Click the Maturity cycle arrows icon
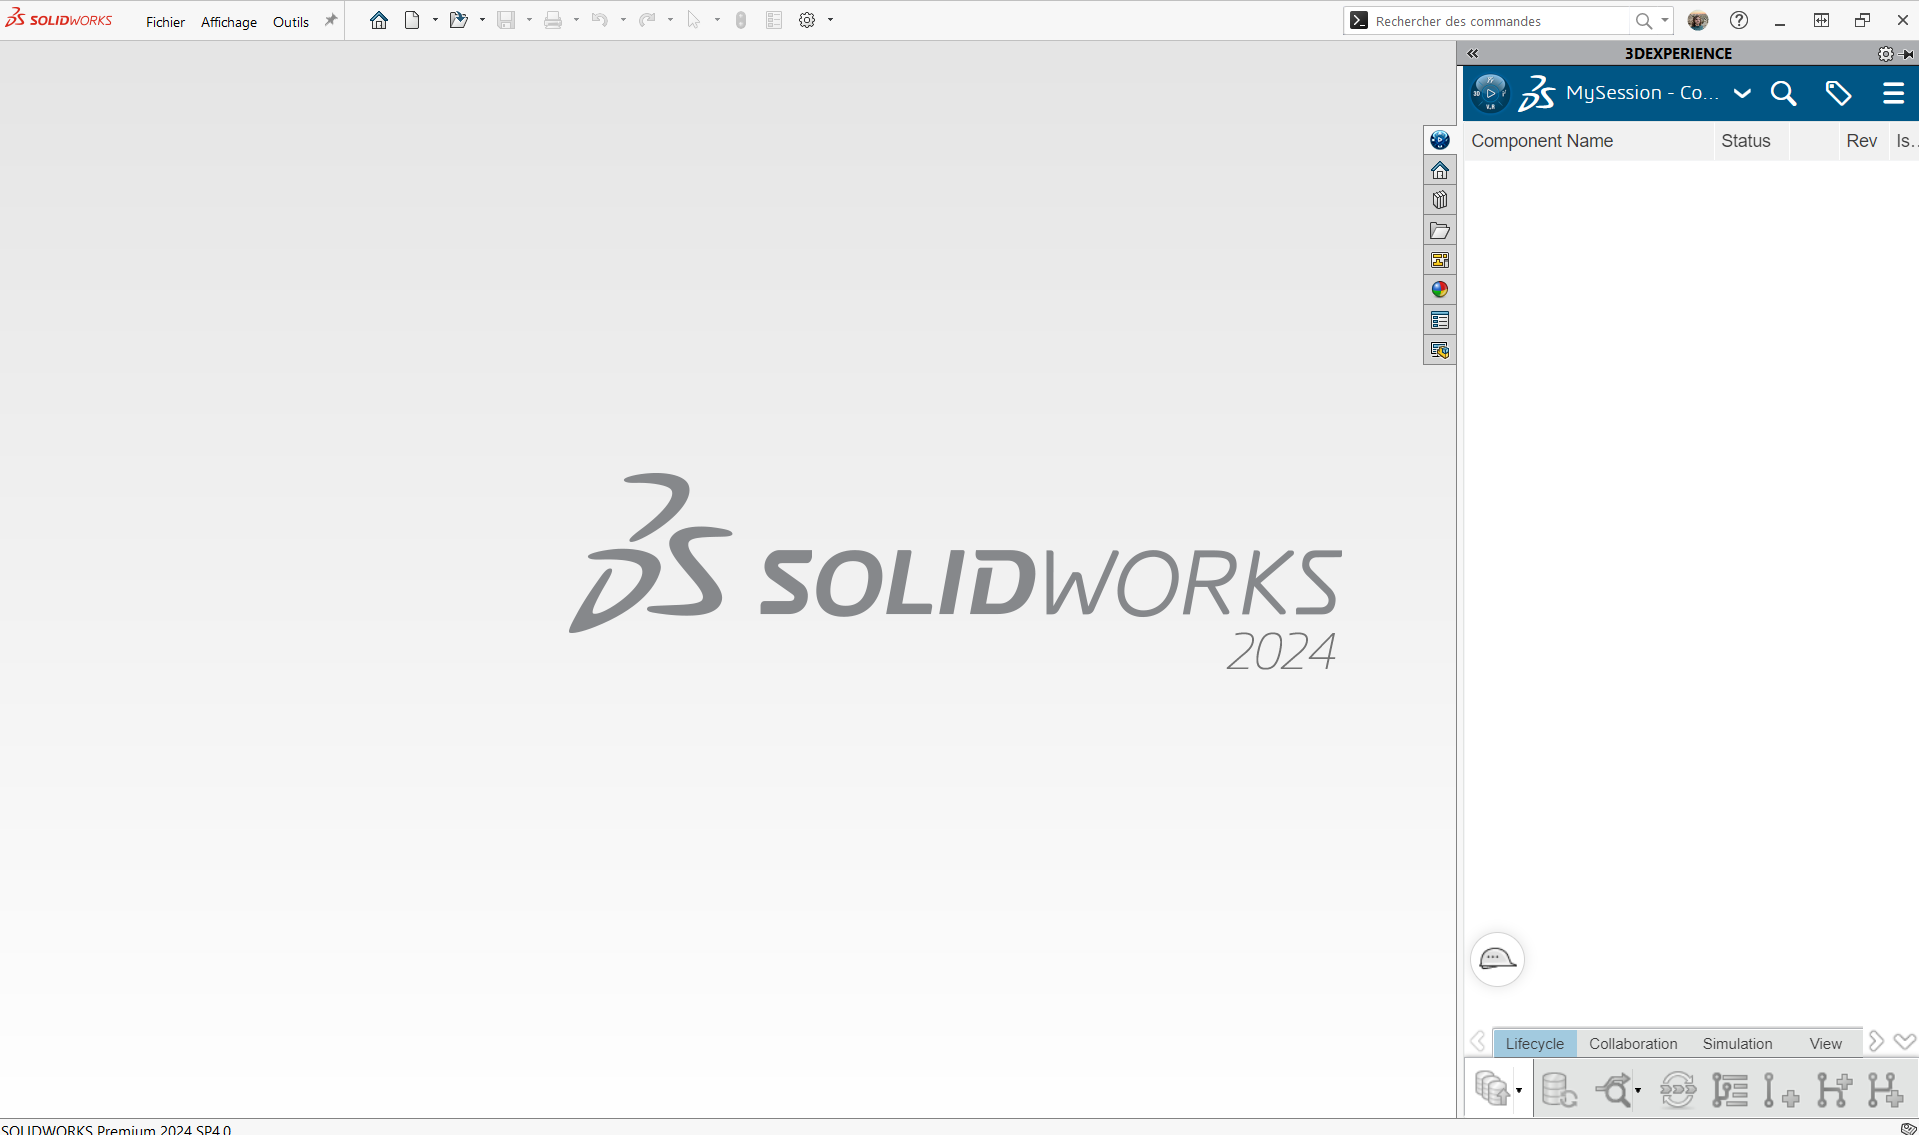 pyautogui.click(x=1678, y=1089)
